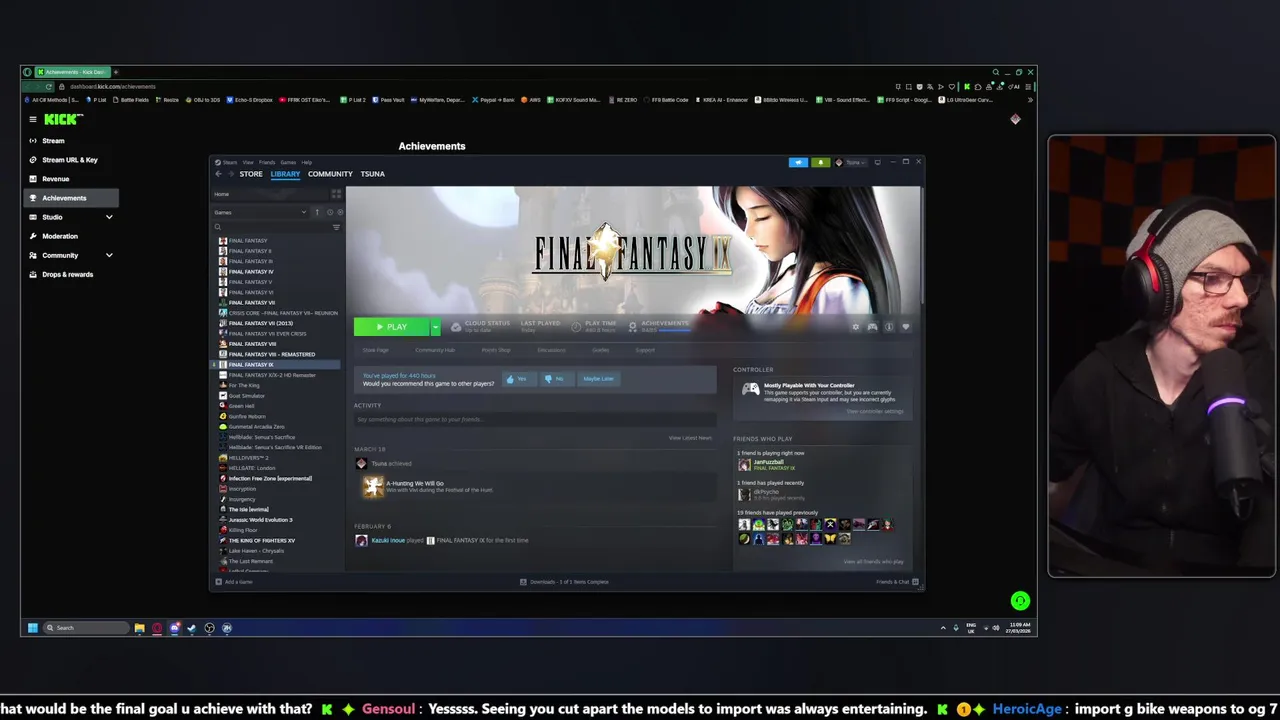
Task: Open Kazuki Inoue profile link
Action: tap(388, 541)
